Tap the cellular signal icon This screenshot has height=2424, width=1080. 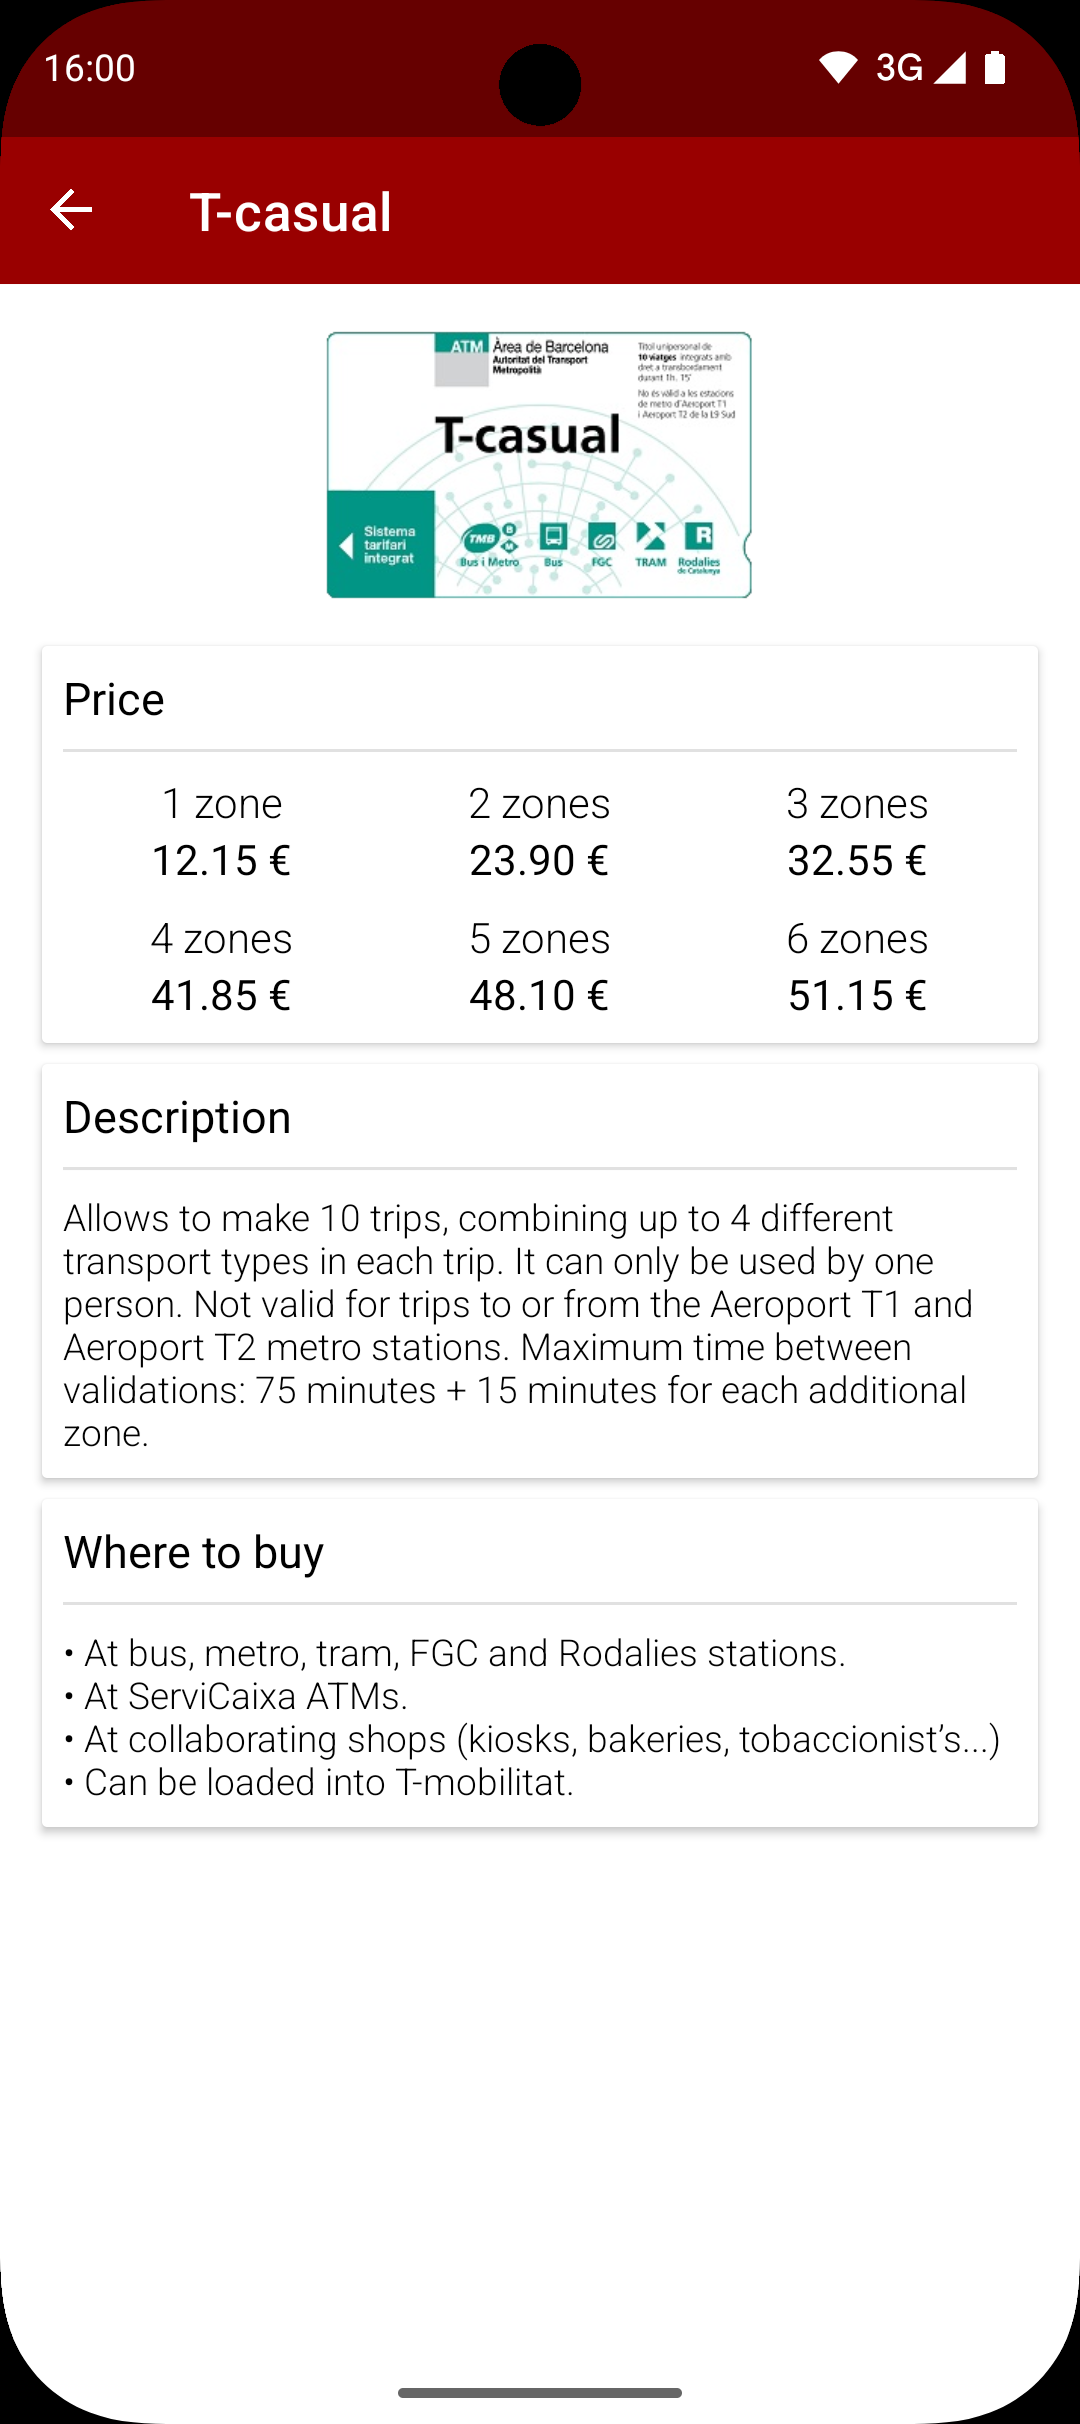[950, 68]
